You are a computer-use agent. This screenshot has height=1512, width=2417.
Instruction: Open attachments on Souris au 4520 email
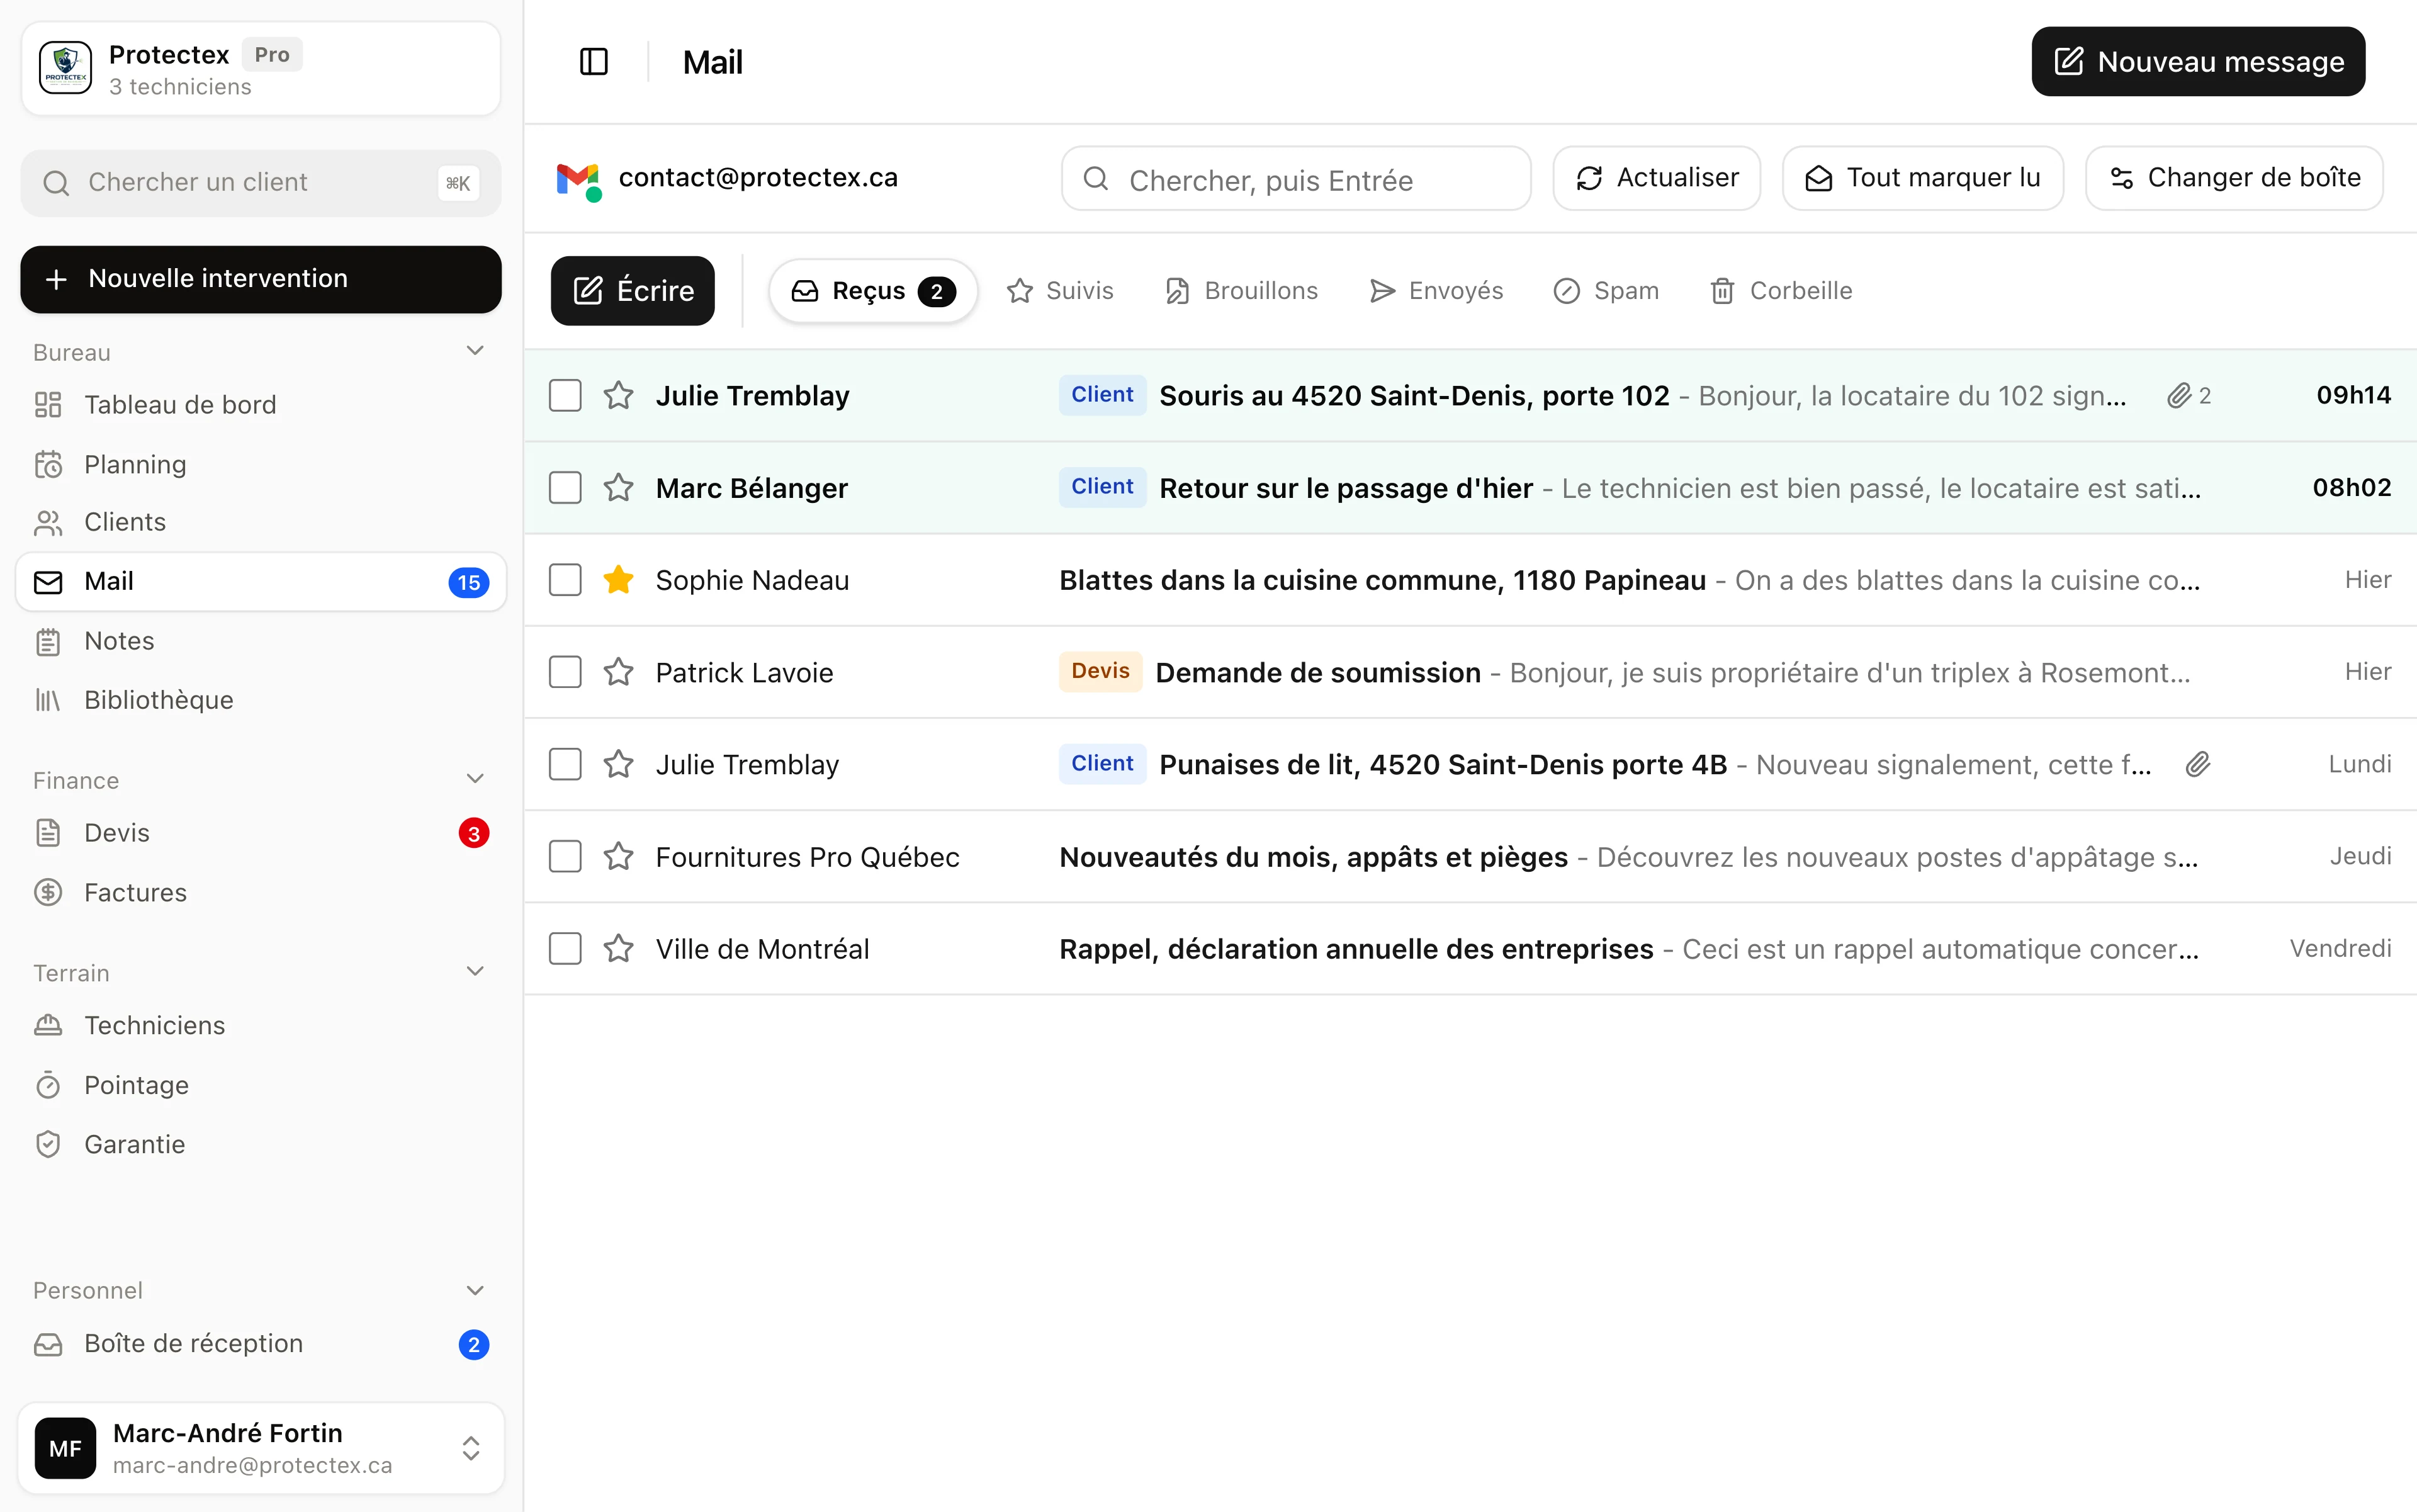point(2189,396)
